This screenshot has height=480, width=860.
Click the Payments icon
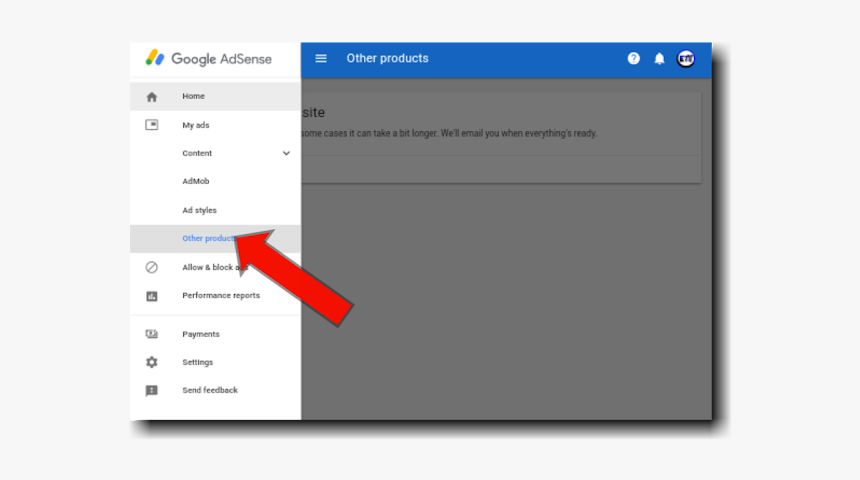[x=152, y=334]
